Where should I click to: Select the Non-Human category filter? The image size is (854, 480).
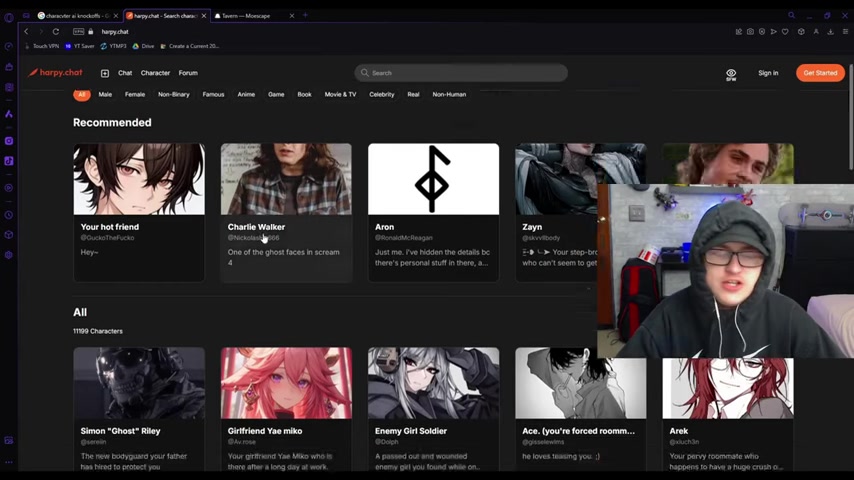click(449, 94)
